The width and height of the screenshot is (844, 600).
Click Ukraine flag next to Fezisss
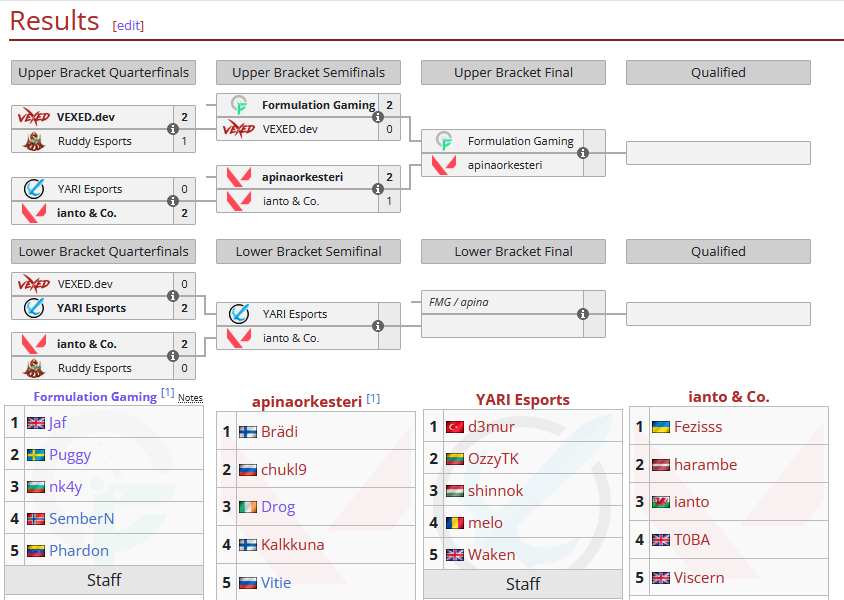click(x=661, y=427)
